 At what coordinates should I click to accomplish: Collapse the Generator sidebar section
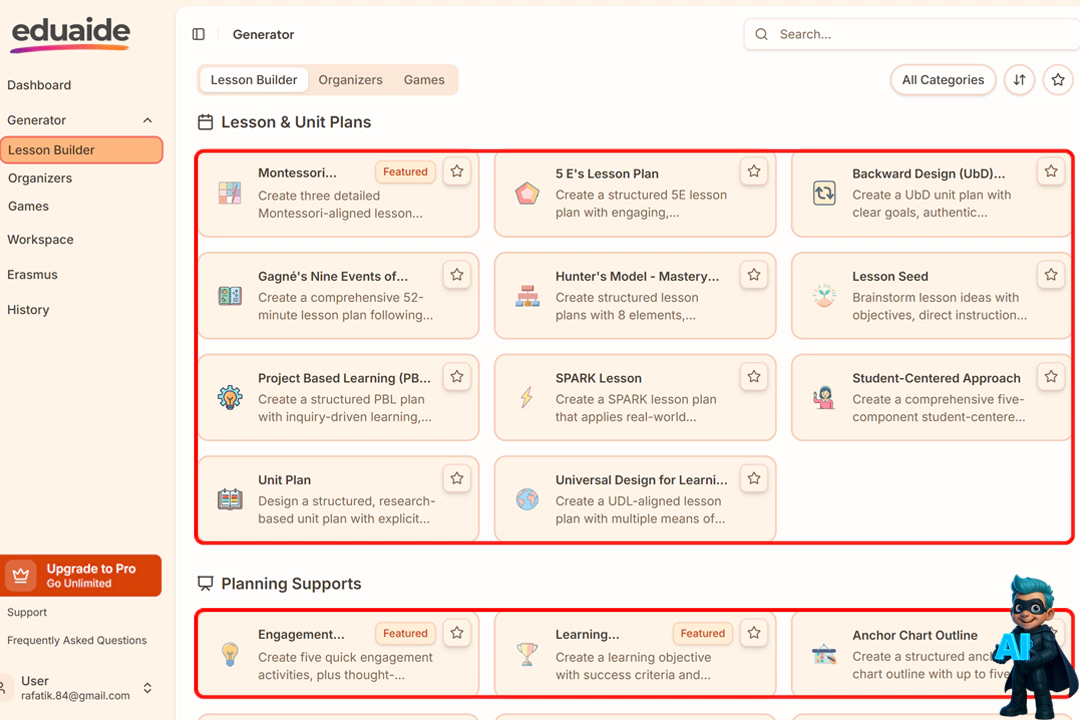coord(147,120)
